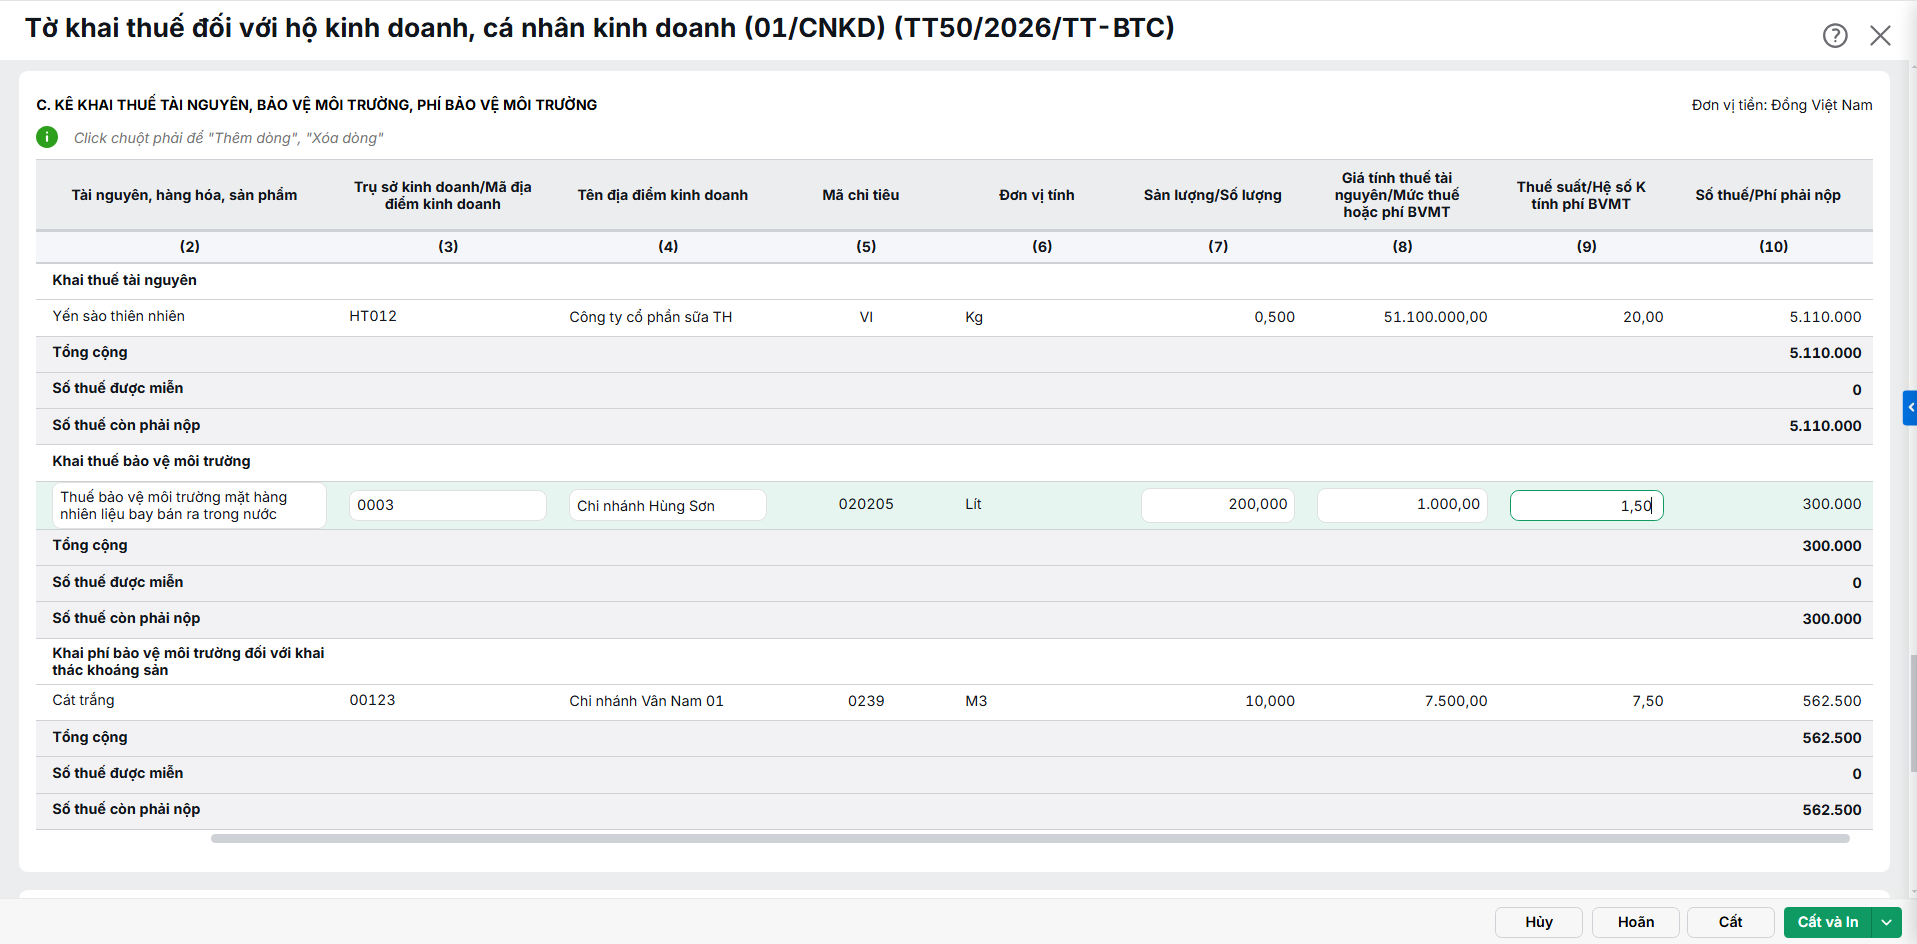This screenshot has height=944, width=1917.
Task: Edit the Chi nhánh Hùng Sơn field
Action: pyautogui.click(x=667, y=505)
